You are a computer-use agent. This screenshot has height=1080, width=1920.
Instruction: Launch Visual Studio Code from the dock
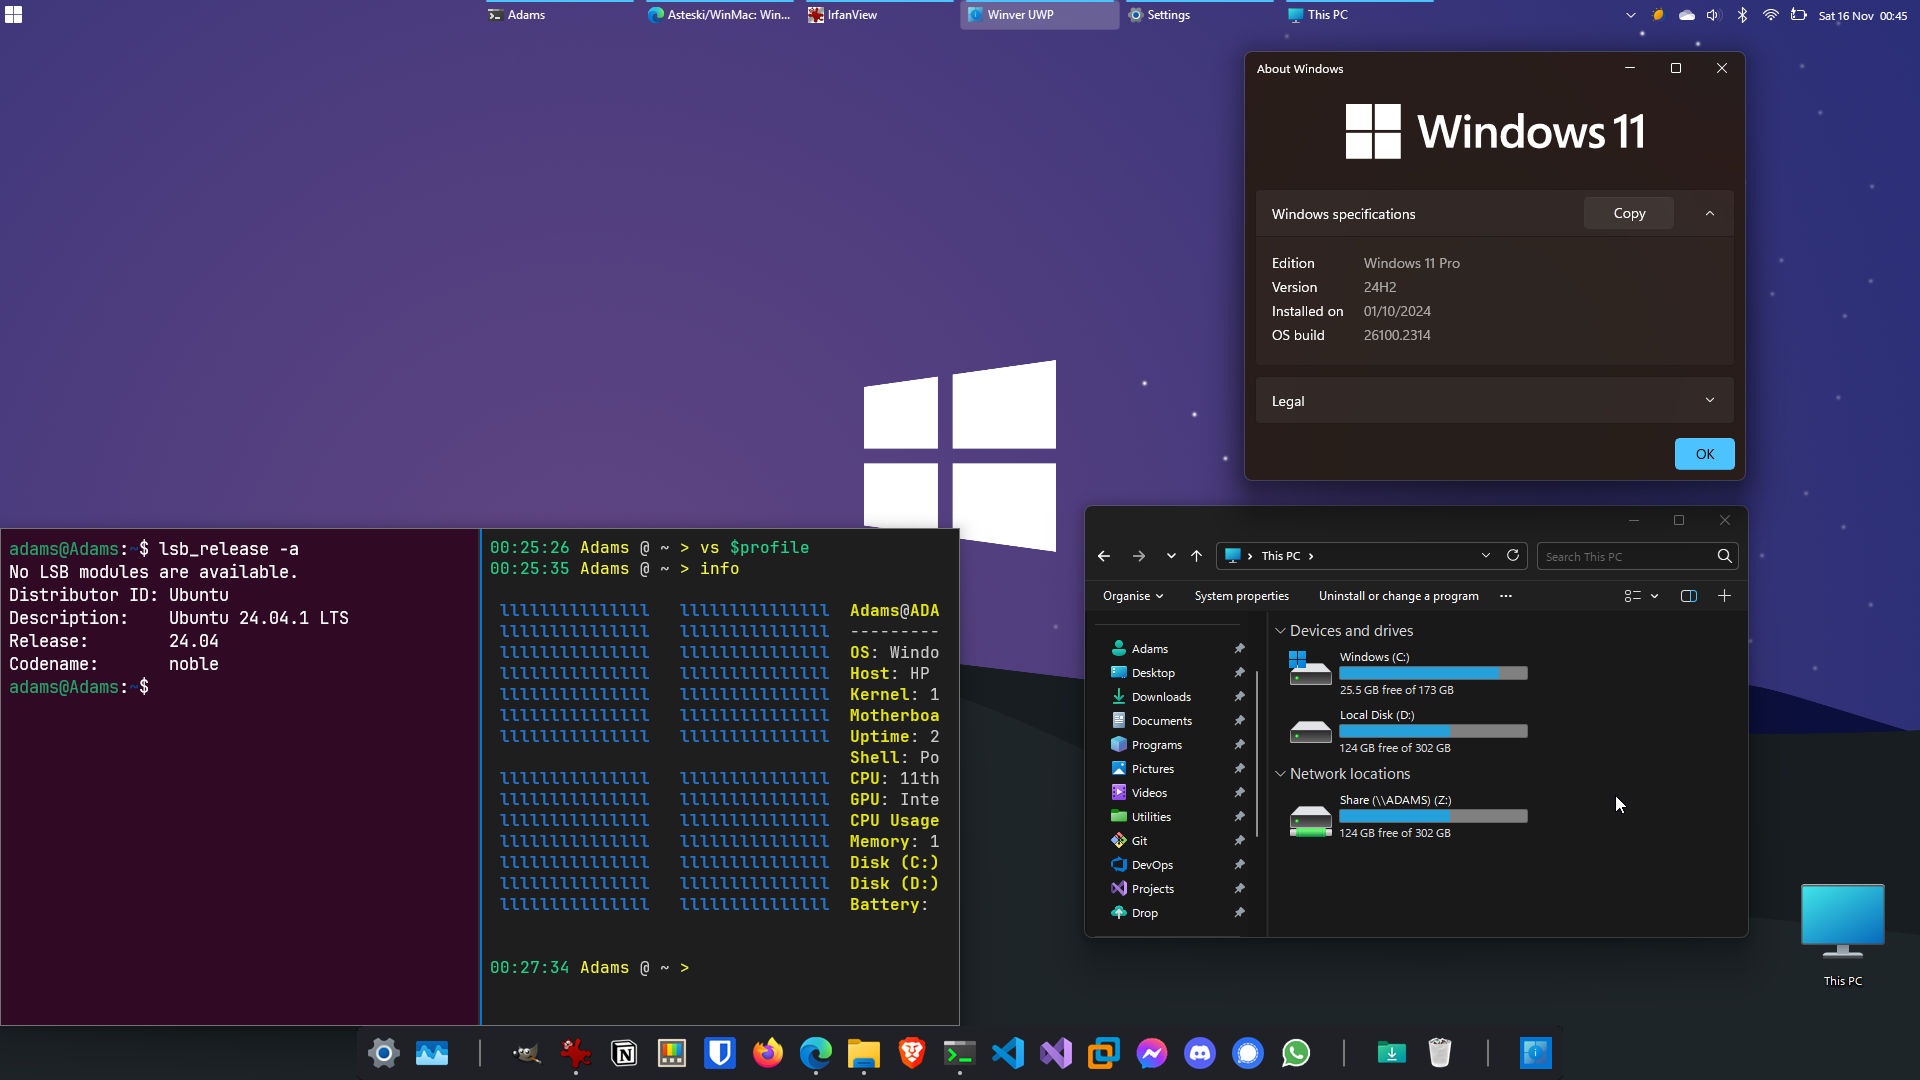[x=1008, y=1053]
